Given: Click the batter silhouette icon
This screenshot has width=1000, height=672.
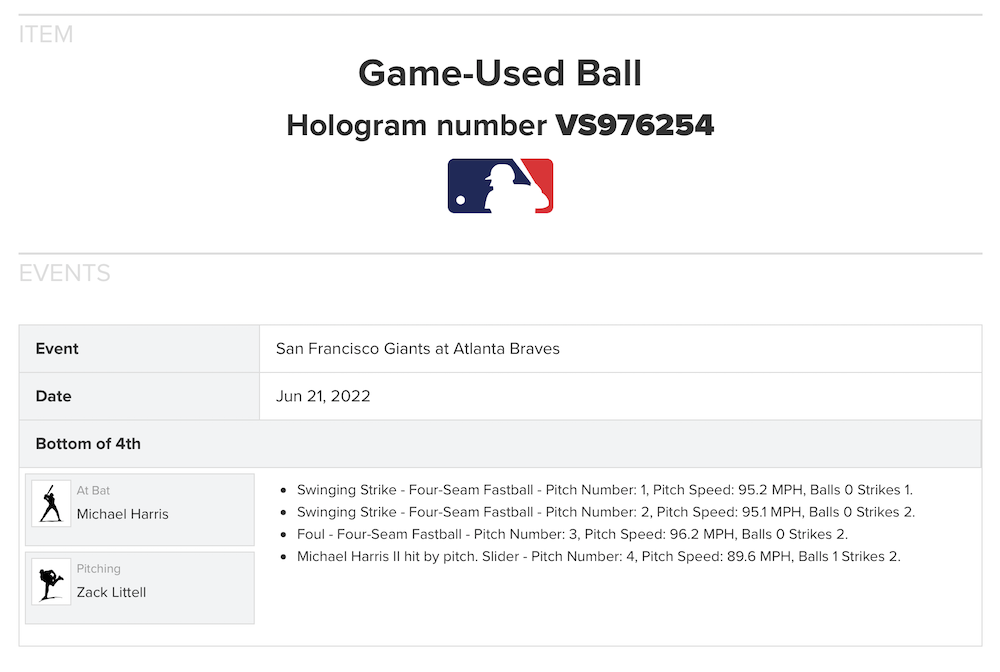Looking at the screenshot, I should 51,503.
